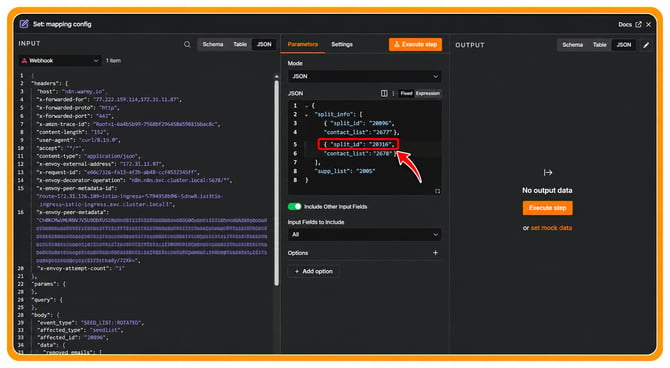This screenshot has height=368, width=670.
Task: Open the Docs link
Action: (625, 24)
